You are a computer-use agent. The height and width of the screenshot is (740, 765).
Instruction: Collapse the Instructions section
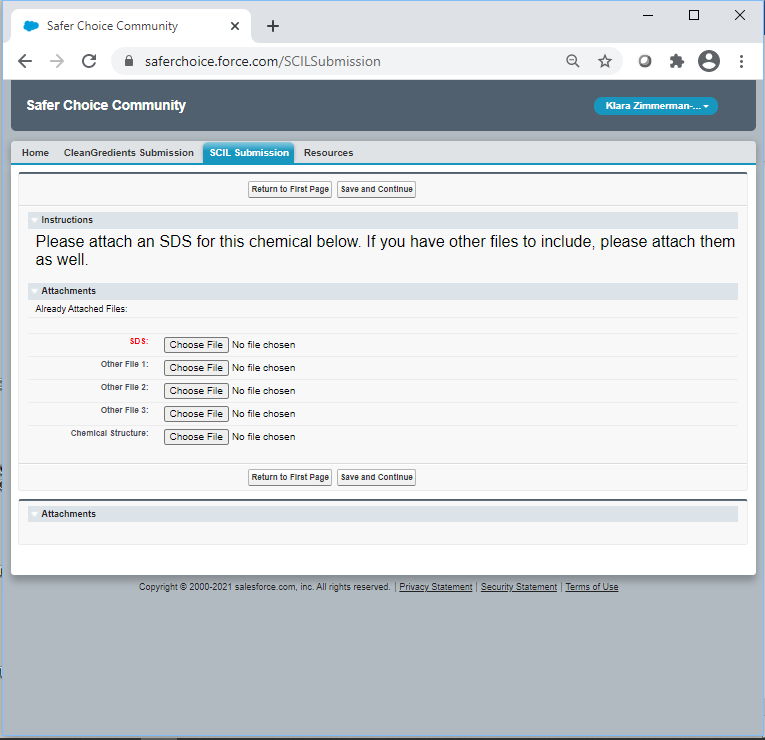pyautogui.click(x=34, y=220)
